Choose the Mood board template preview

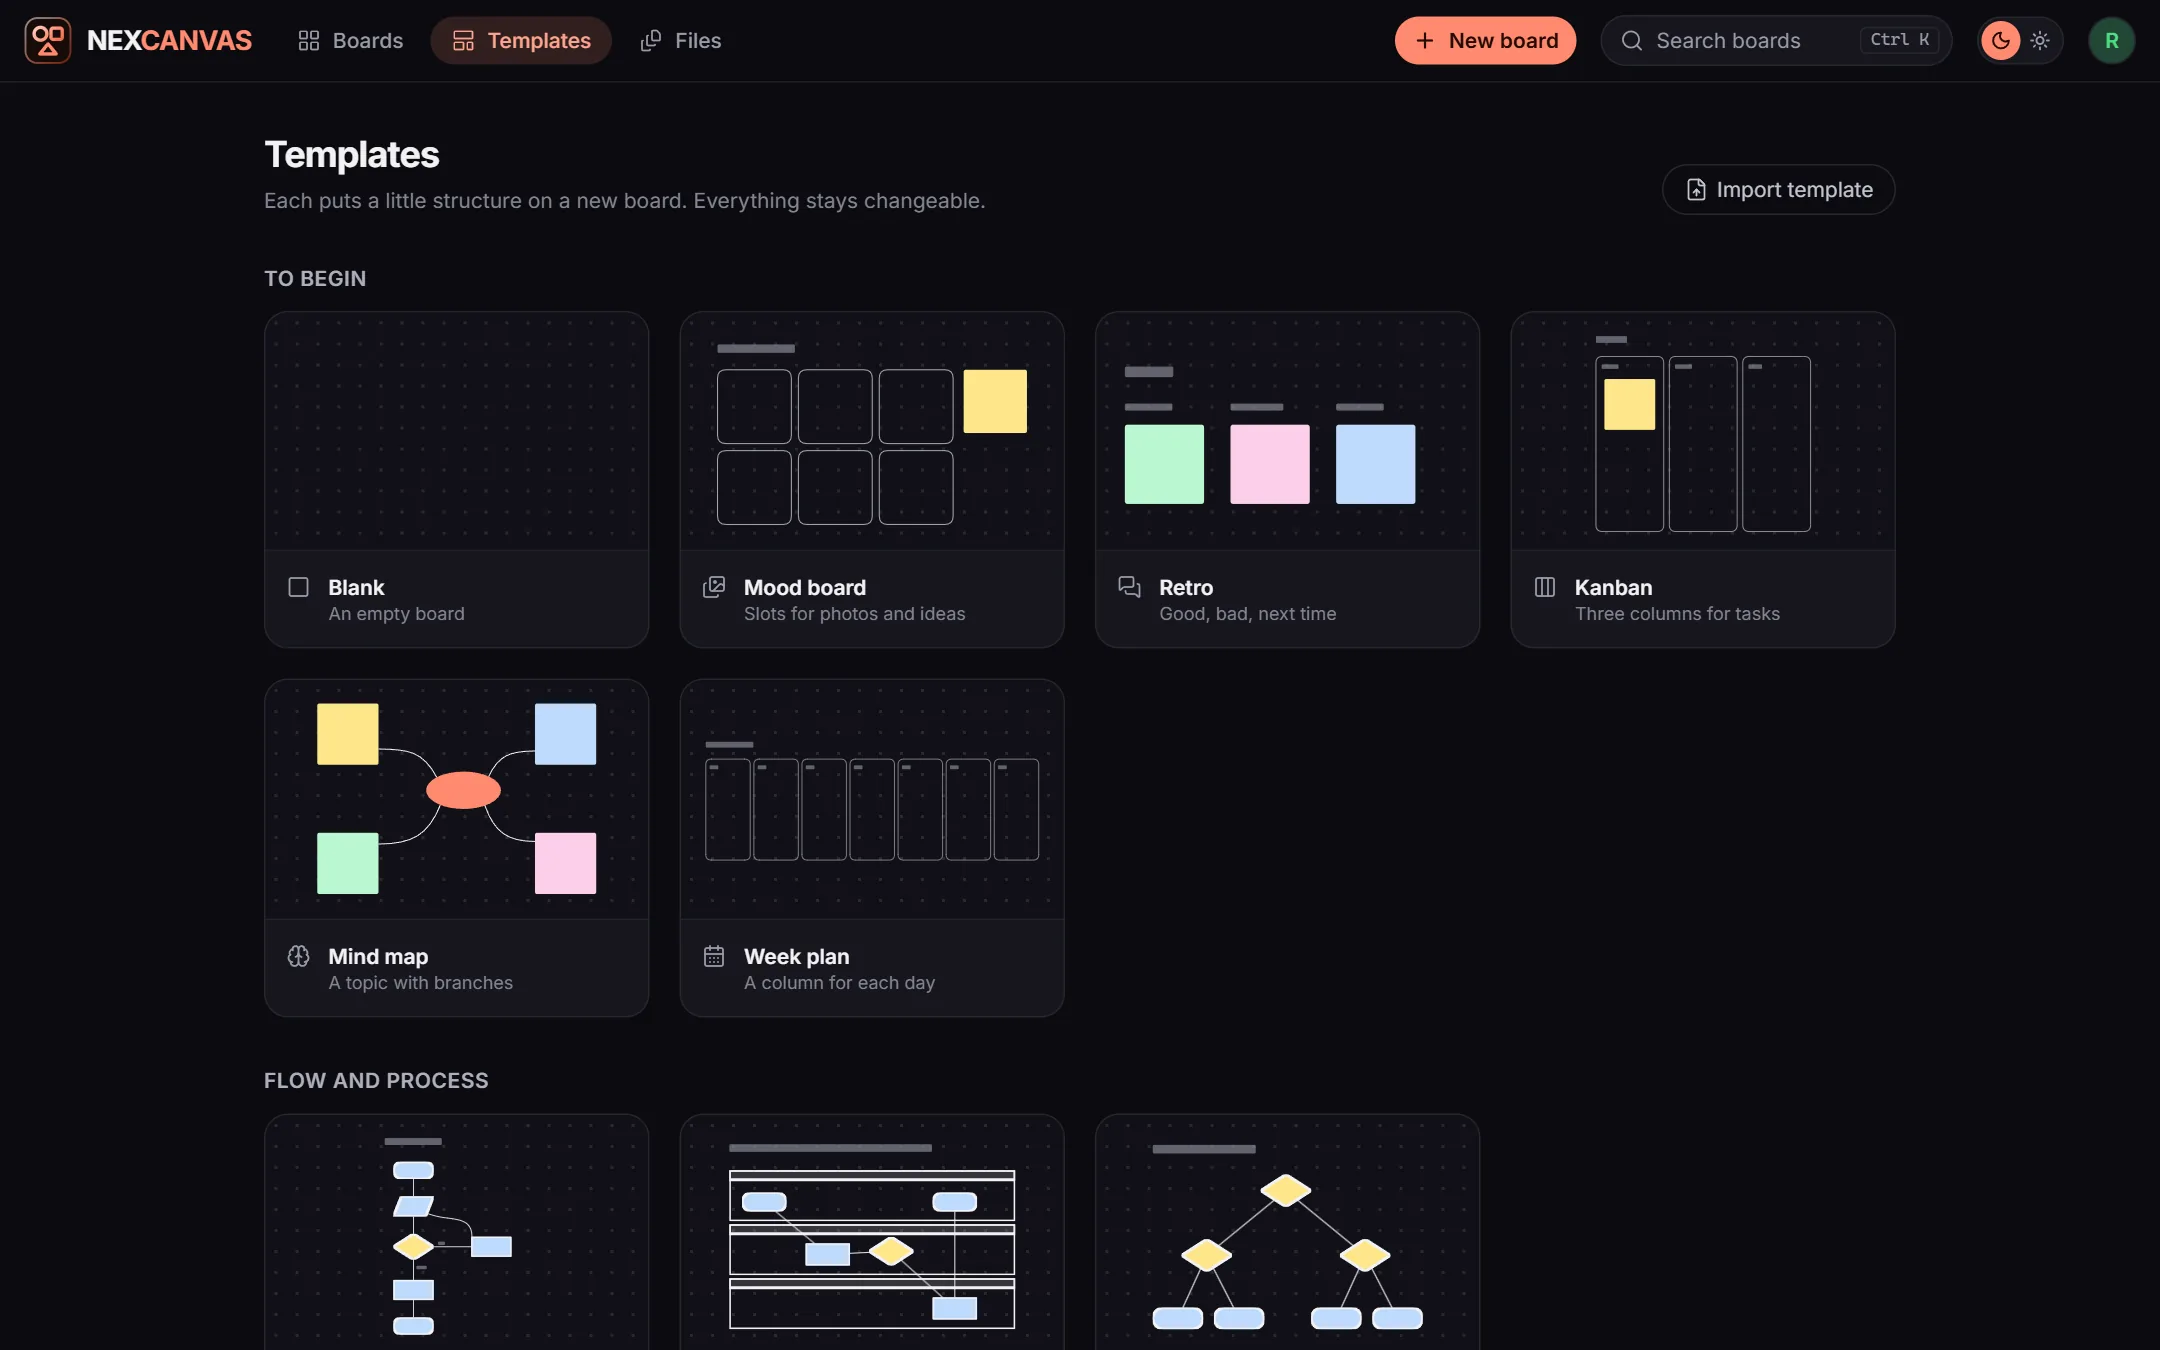(x=872, y=430)
